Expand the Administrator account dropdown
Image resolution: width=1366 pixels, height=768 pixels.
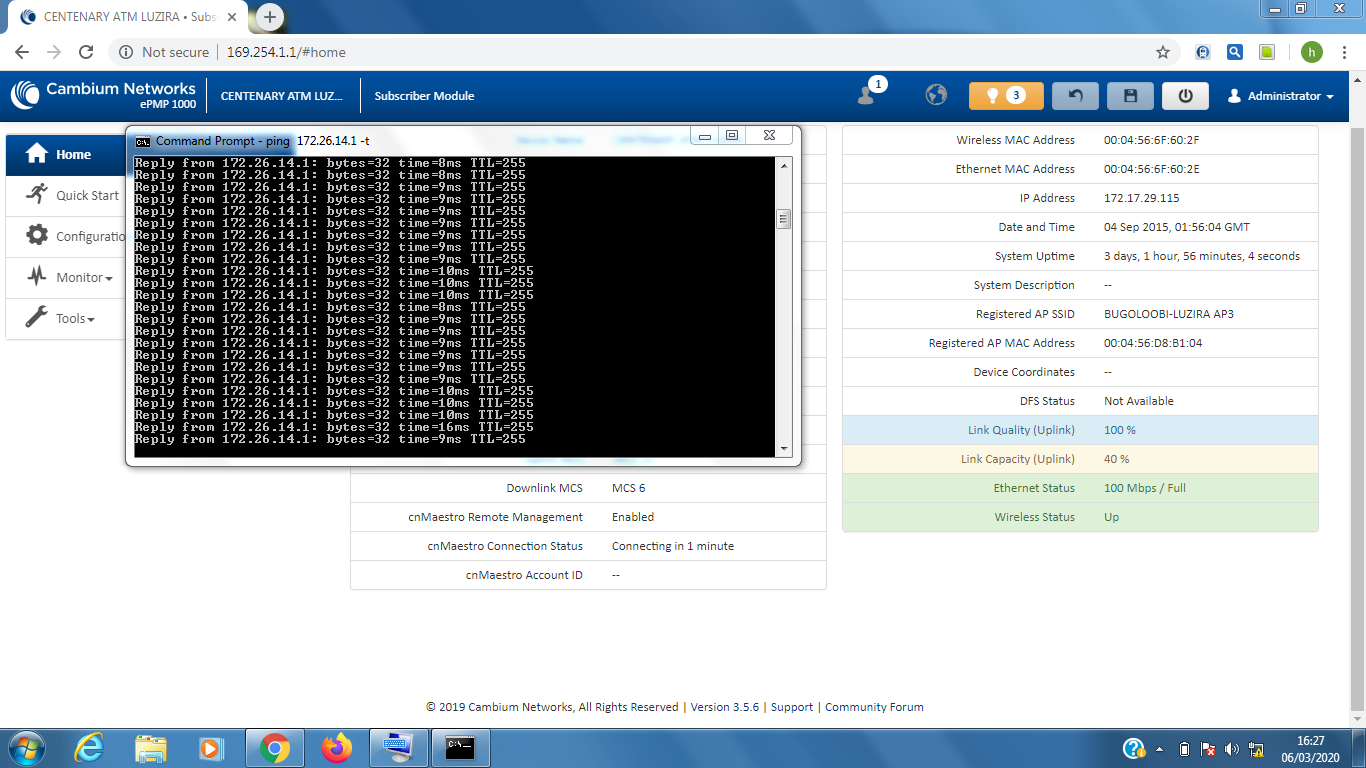click(x=1281, y=96)
